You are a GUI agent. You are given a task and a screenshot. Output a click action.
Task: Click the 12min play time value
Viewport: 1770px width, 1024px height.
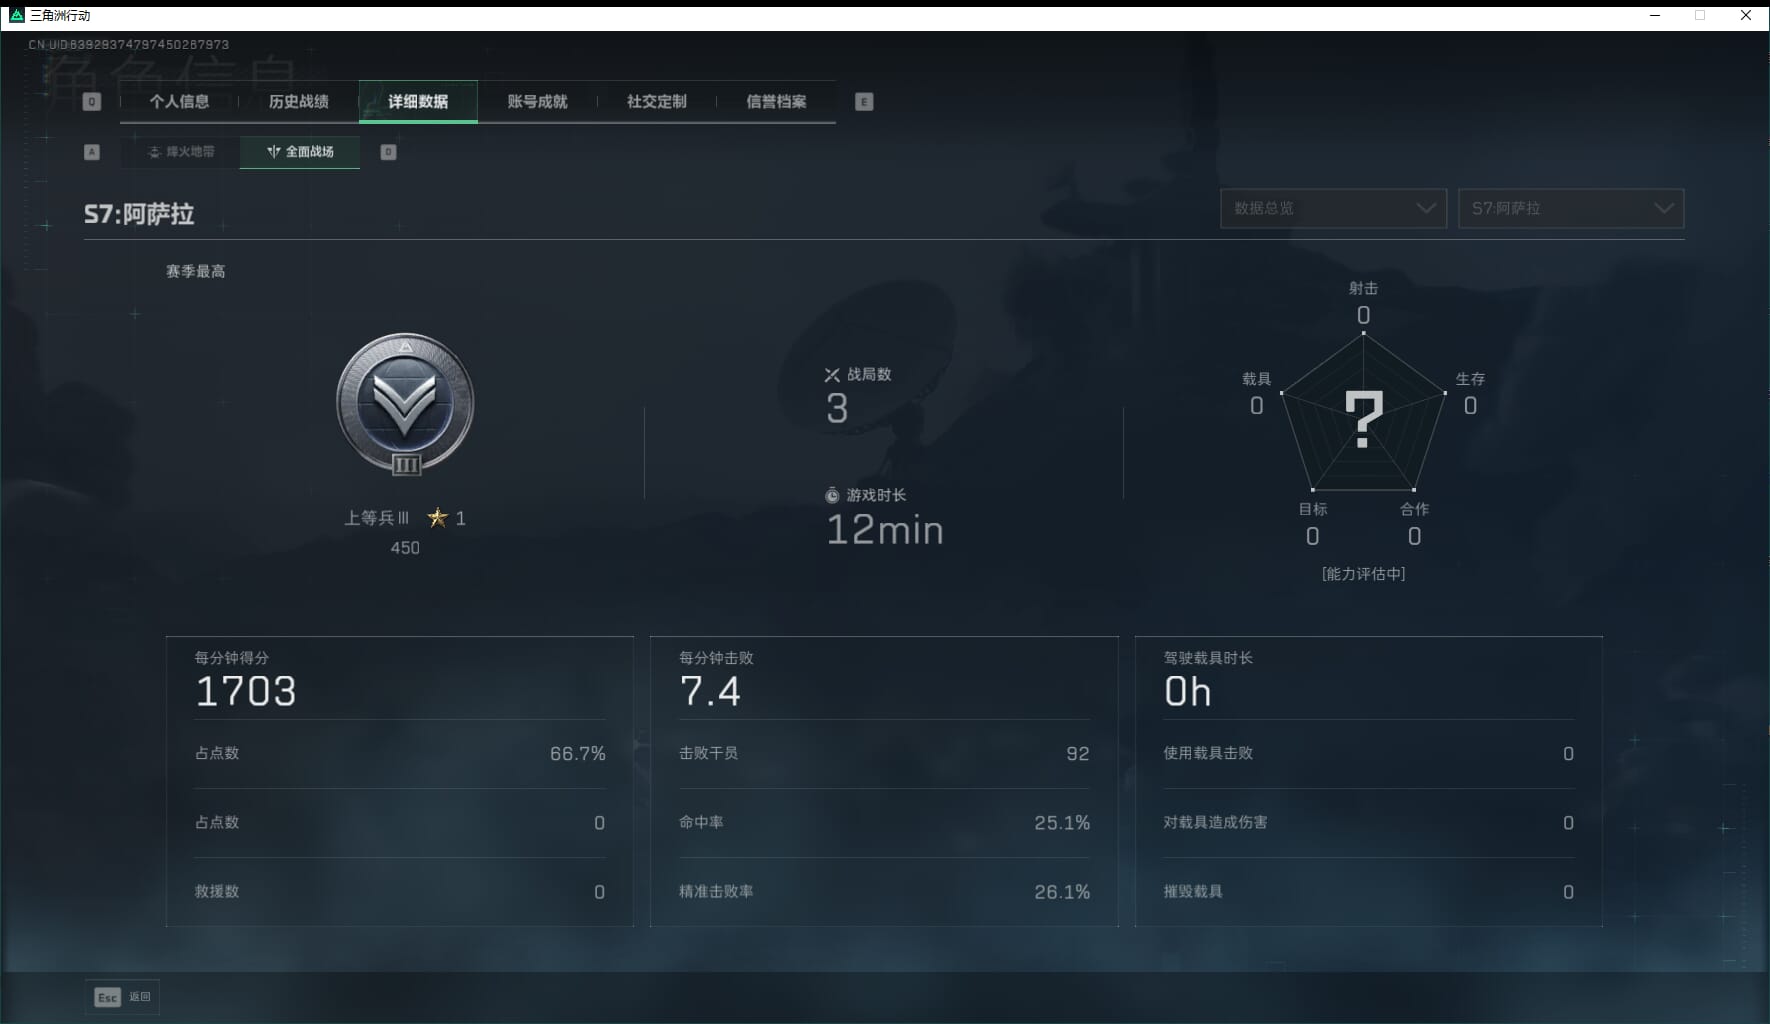tap(885, 530)
